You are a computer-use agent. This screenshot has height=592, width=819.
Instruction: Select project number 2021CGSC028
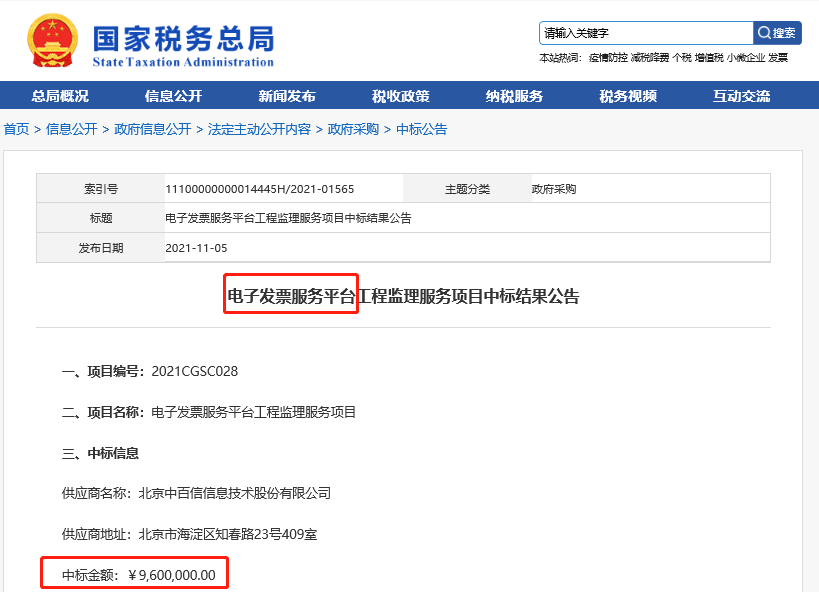tap(195, 372)
